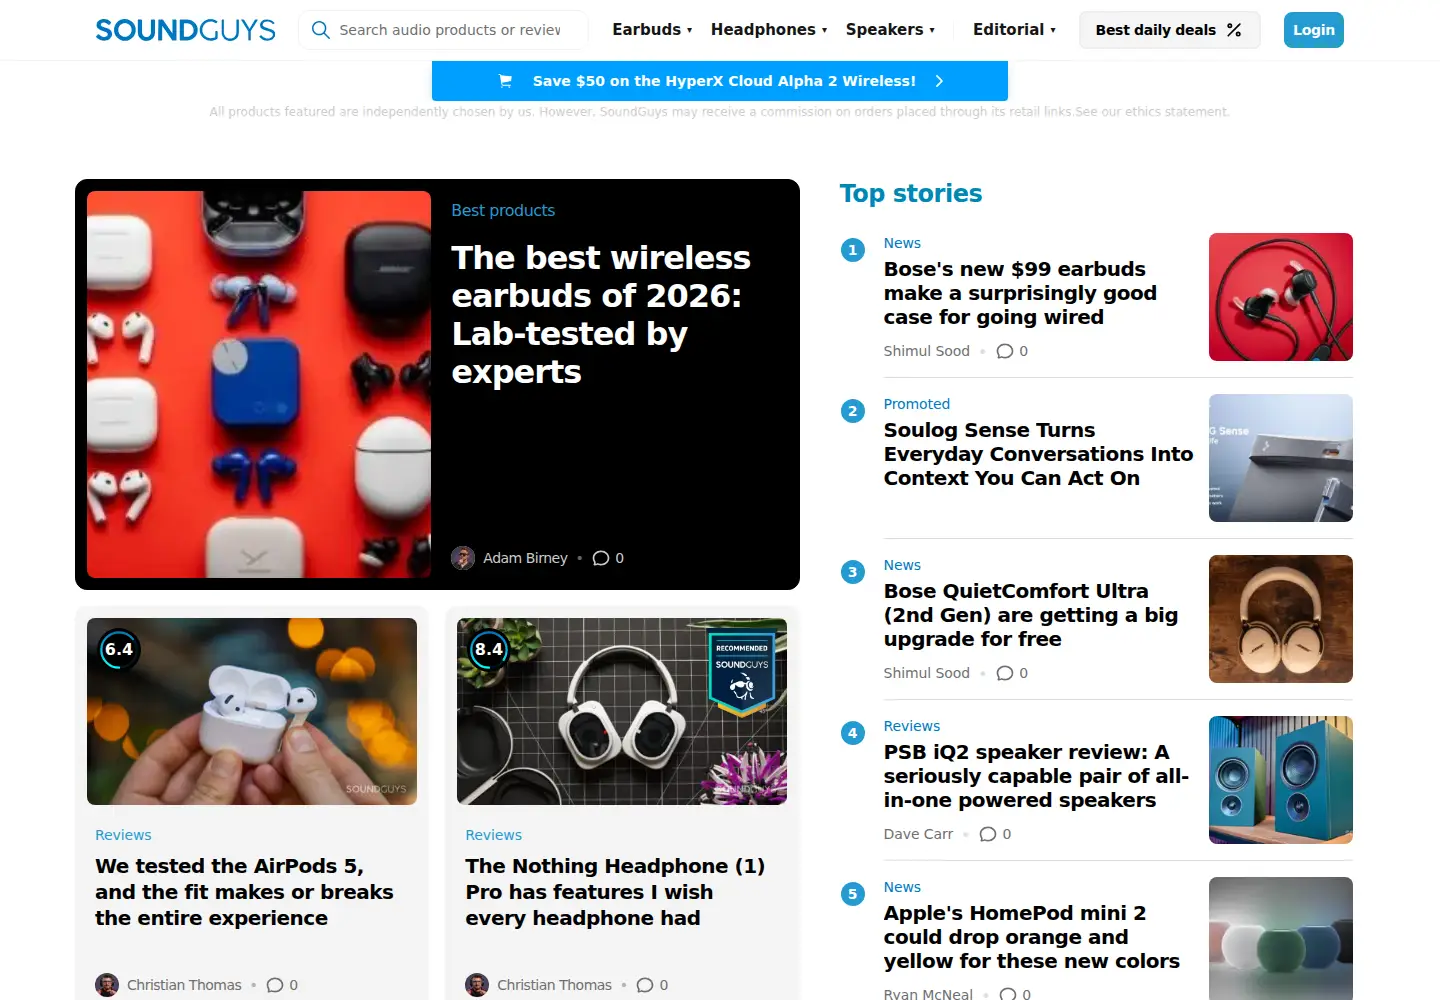This screenshot has width=1440, height=1000.
Task: Open the blue PSB speakers thumbnail
Action: coord(1280,780)
